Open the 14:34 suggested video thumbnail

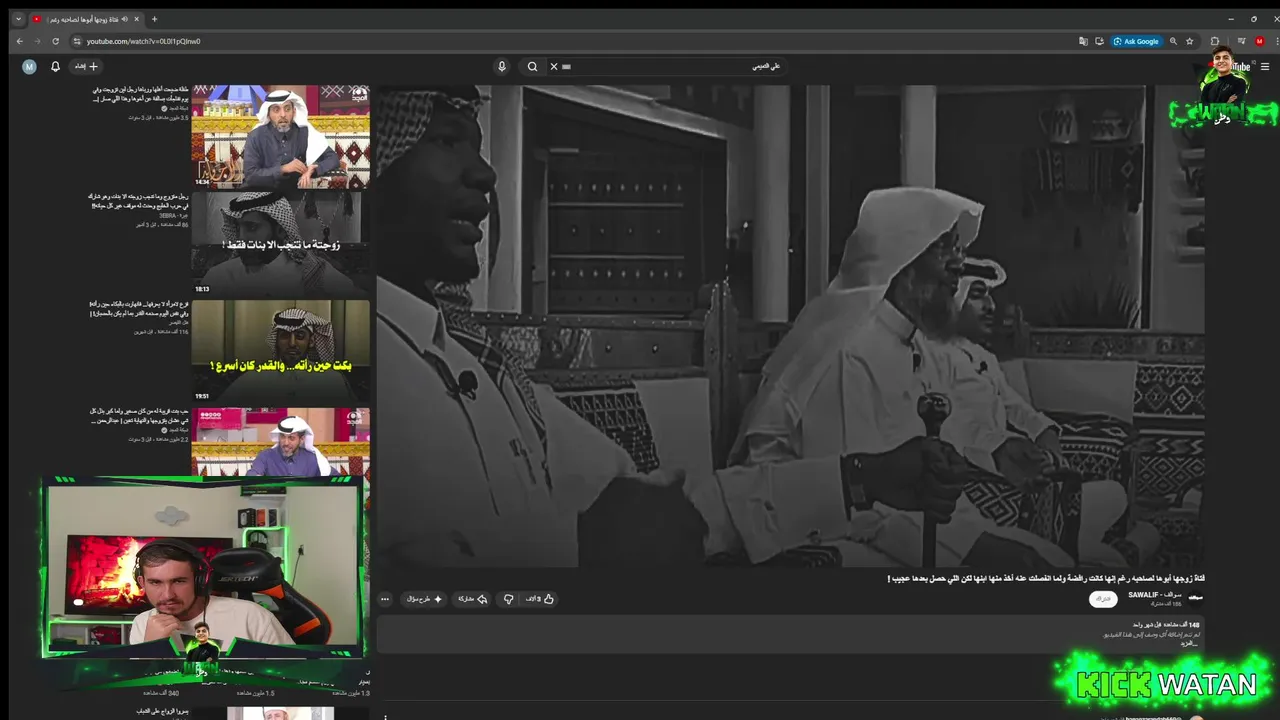coord(280,136)
